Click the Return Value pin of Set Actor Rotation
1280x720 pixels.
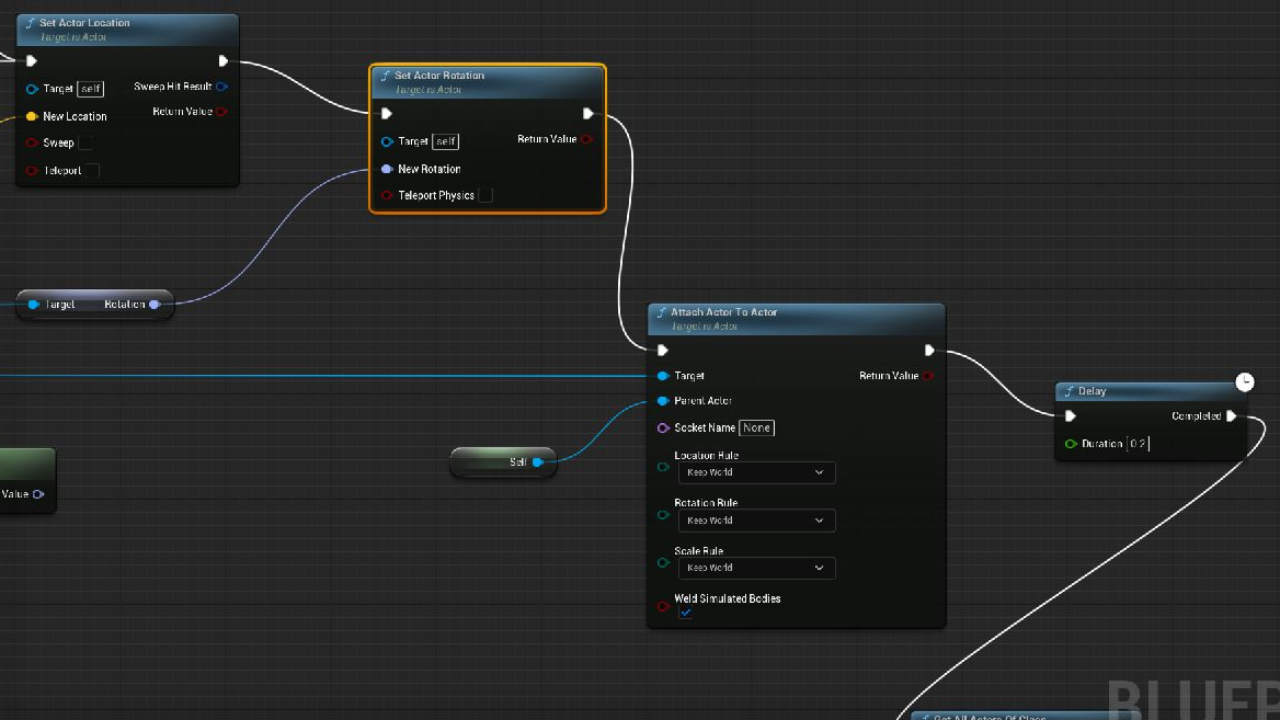click(587, 139)
